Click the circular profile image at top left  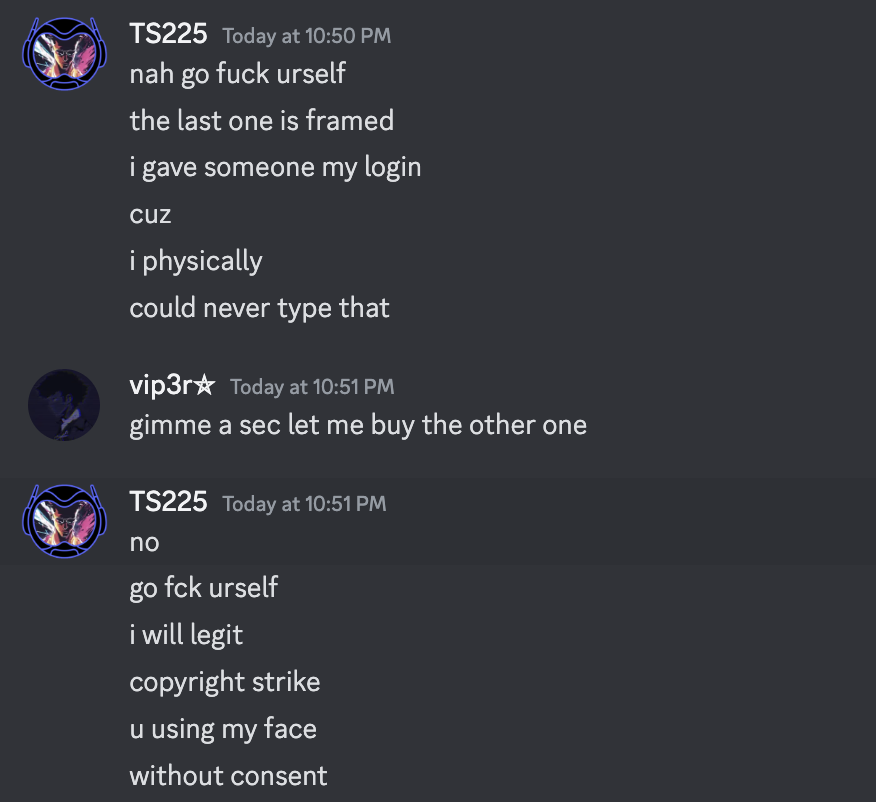[64, 53]
